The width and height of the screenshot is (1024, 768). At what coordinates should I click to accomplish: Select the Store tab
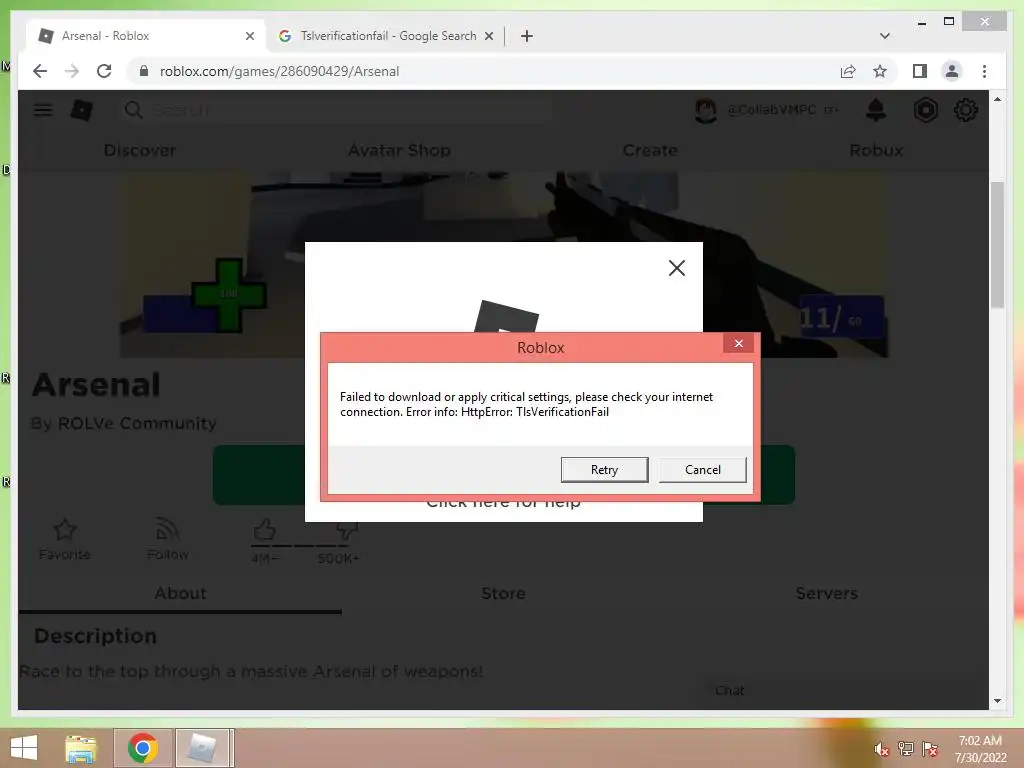(503, 593)
